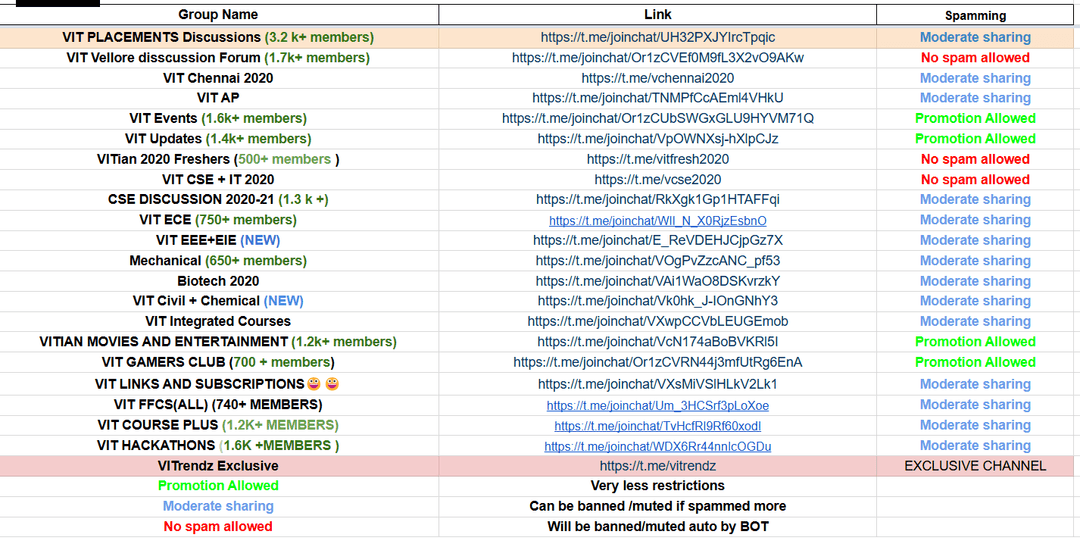Select the VIT Vellore disscussion Forum cell

pyautogui.click(x=218, y=57)
